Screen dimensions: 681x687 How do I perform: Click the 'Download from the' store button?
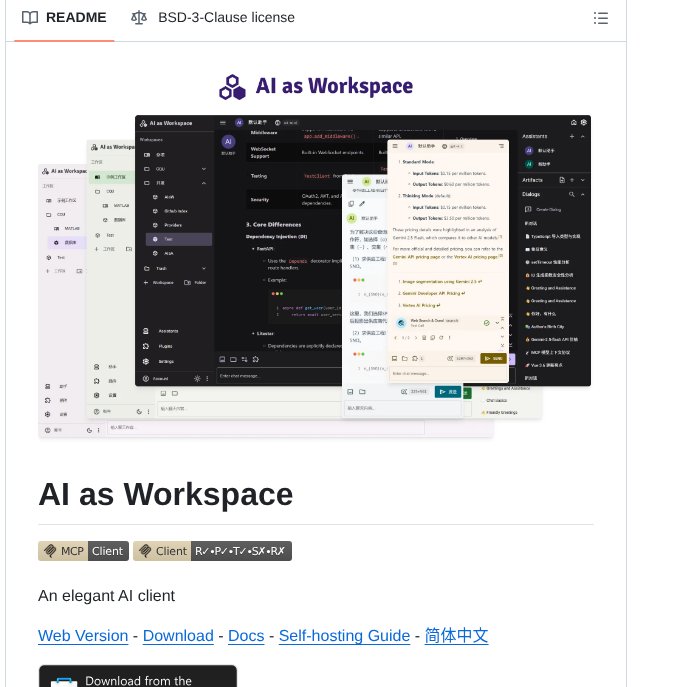click(138, 676)
